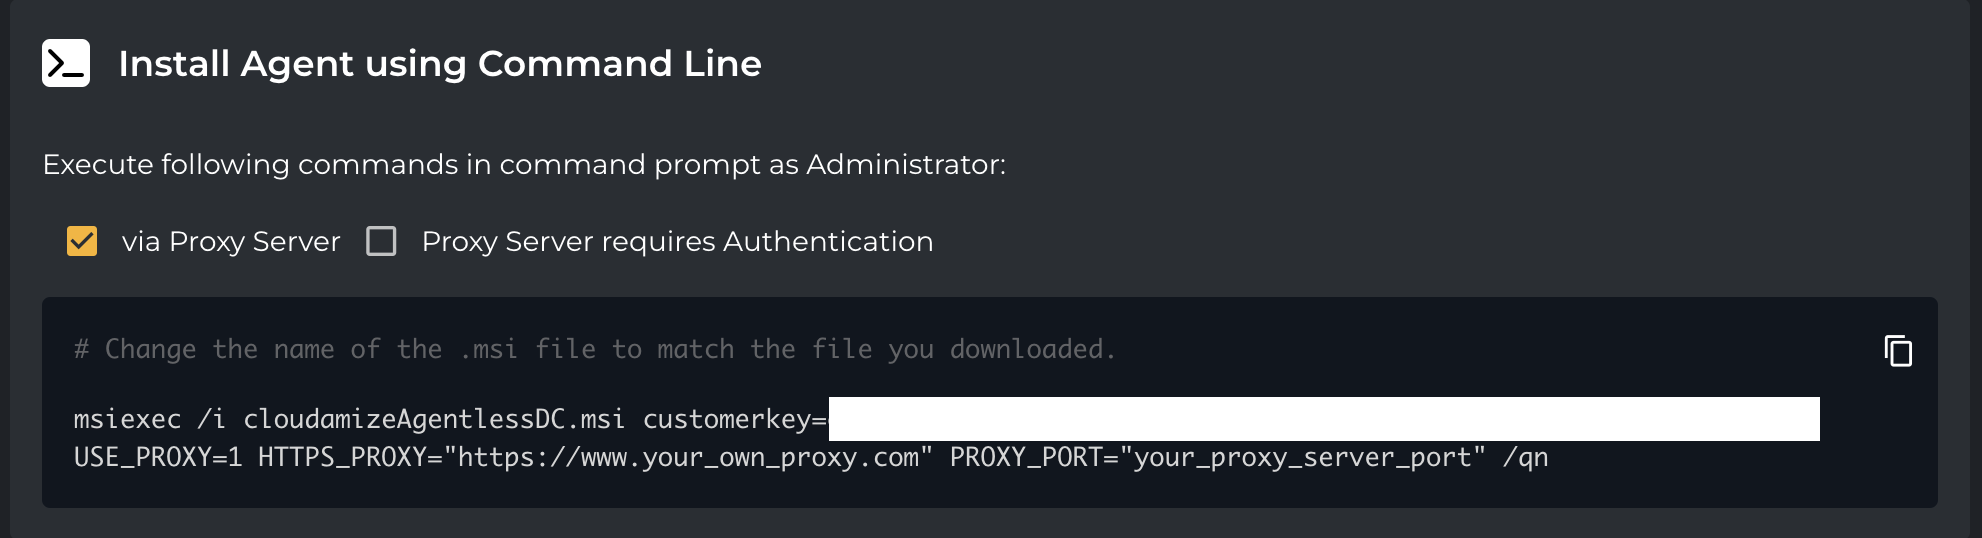
Task: Click the https://www.your_own_proxy.com URL value
Action: coord(688,457)
